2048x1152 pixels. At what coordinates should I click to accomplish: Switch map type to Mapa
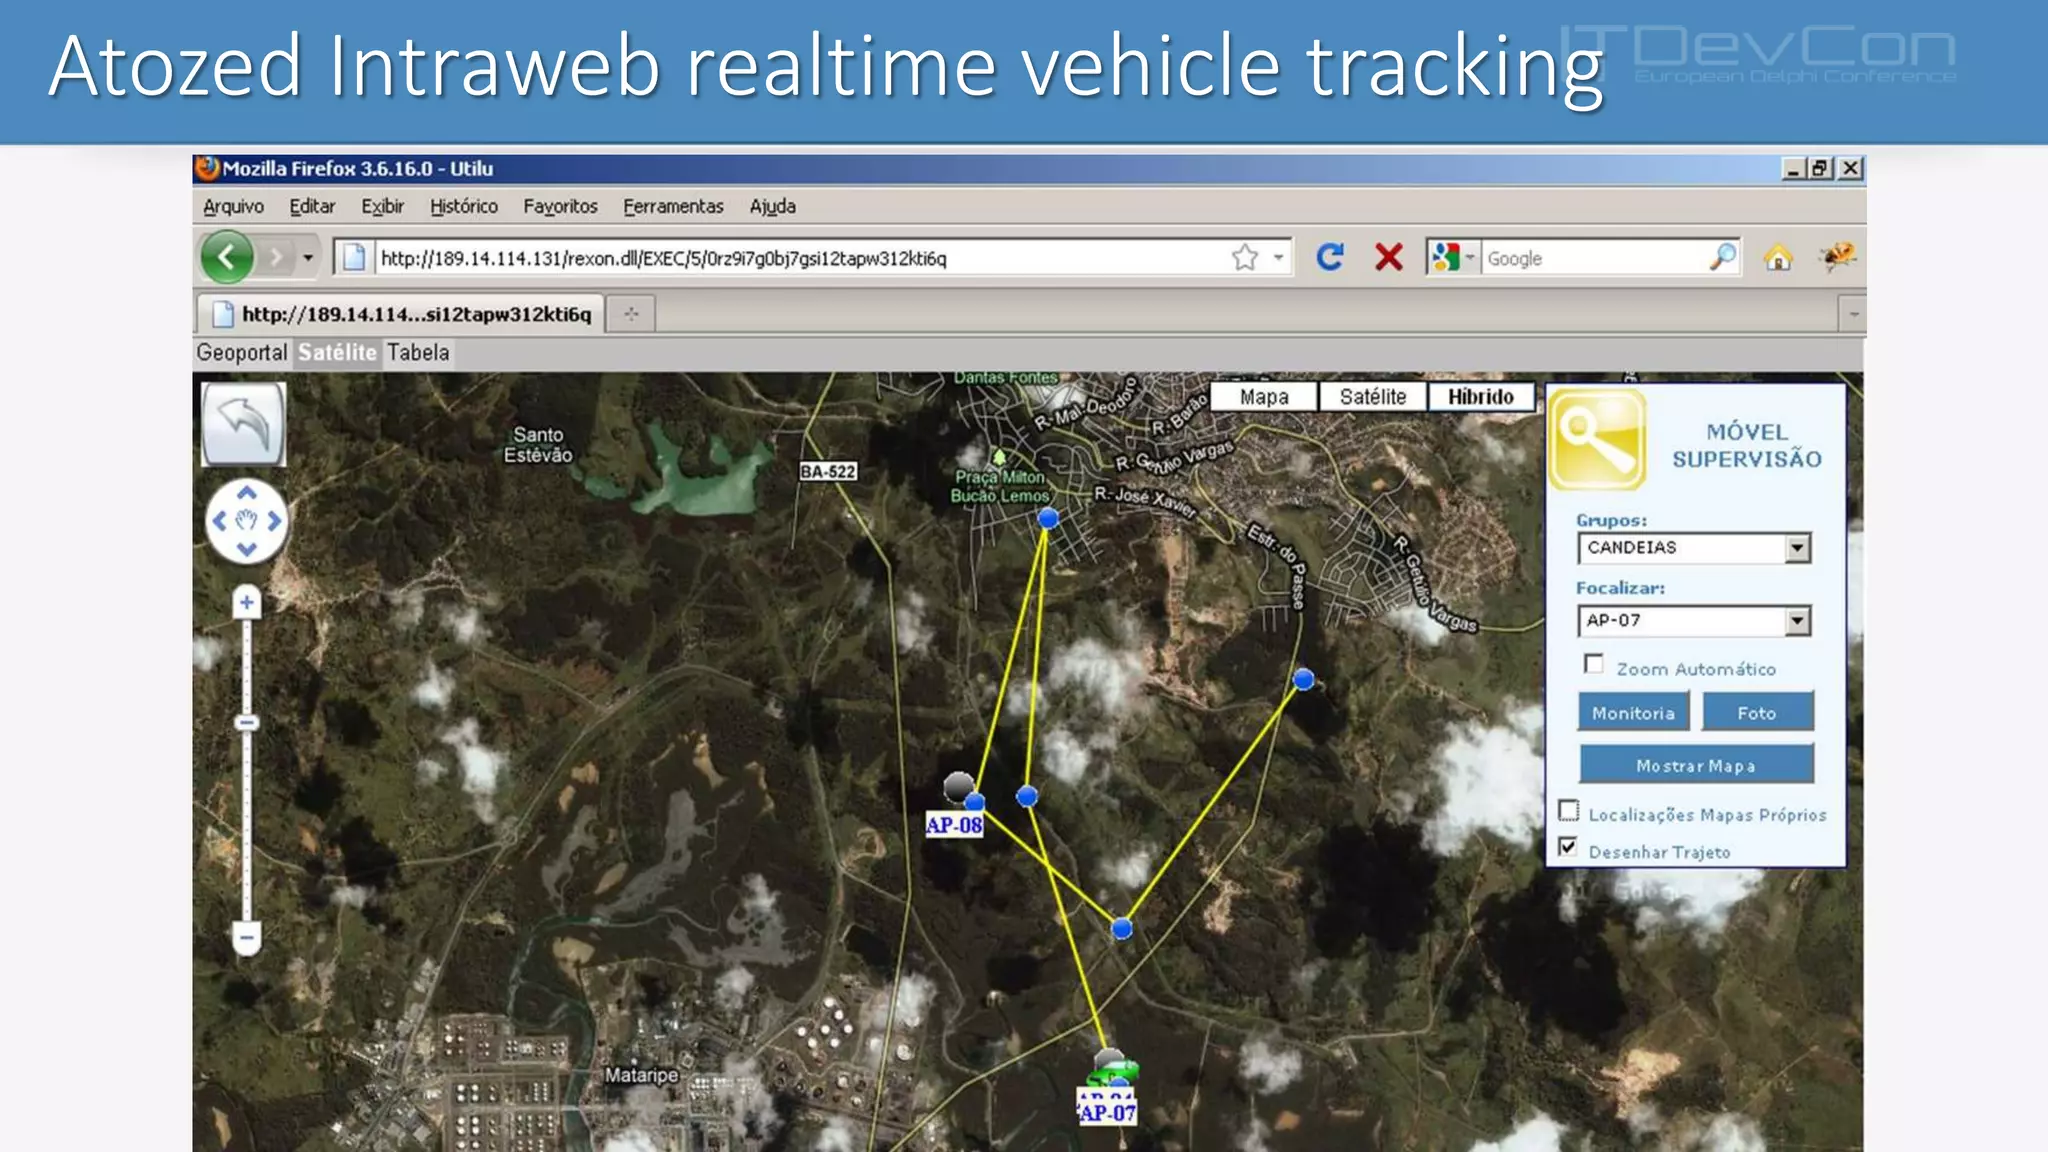1264,397
